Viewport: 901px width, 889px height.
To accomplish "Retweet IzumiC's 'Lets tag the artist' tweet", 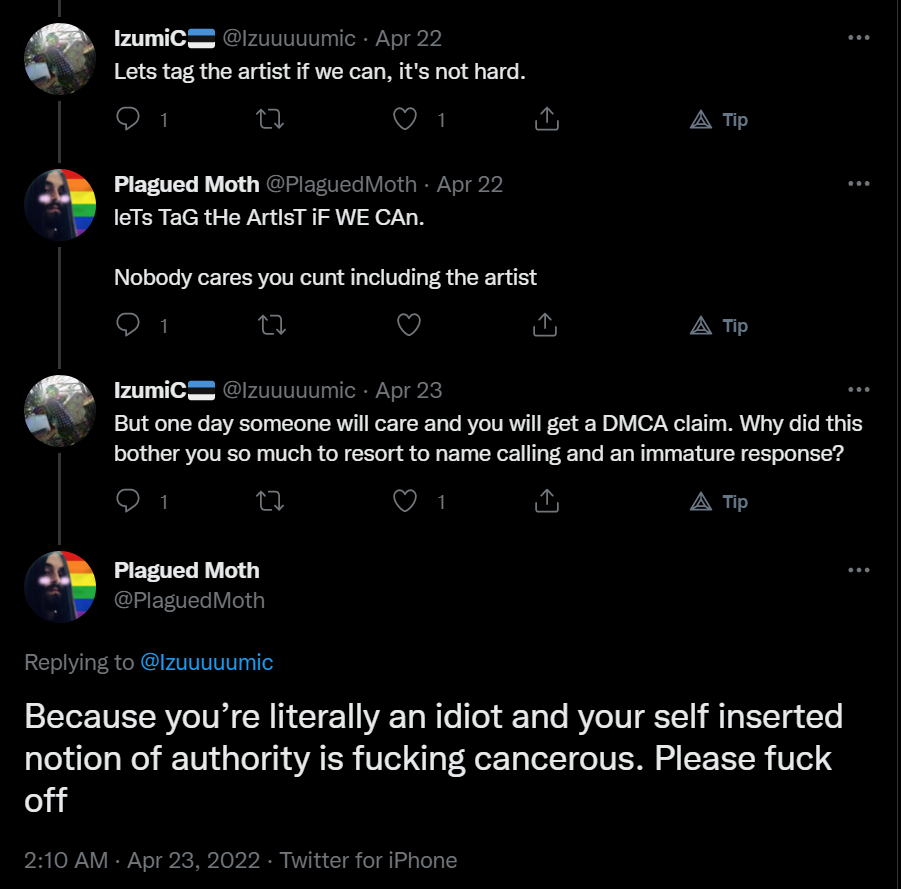I will [x=269, y=119].
